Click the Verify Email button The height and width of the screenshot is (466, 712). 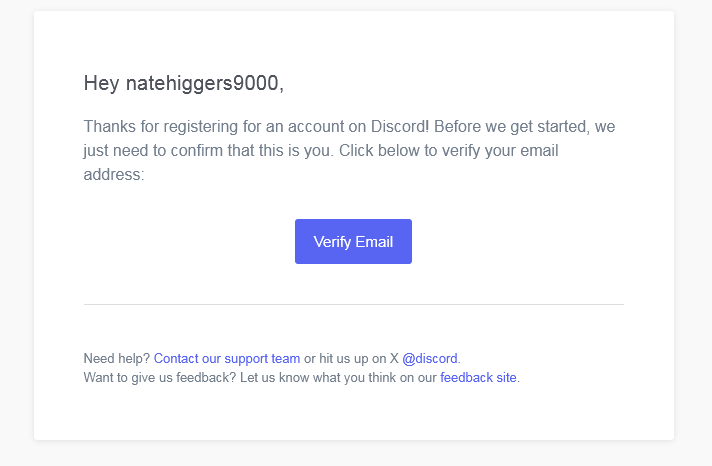pos(353,242)
